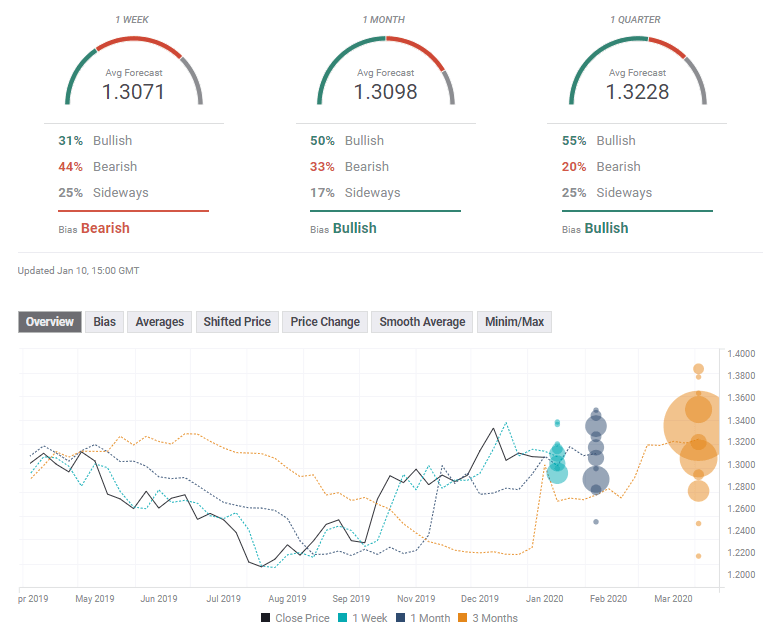Select the Averages tab
The image size is (768, 628).
(160, 322)
